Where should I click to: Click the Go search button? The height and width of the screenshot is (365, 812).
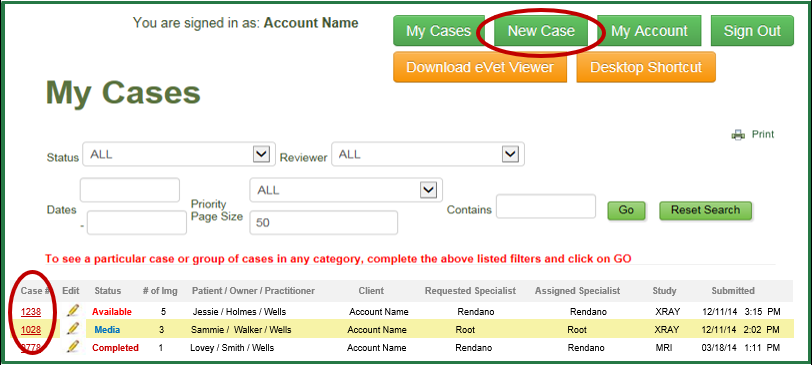[626, 210]
